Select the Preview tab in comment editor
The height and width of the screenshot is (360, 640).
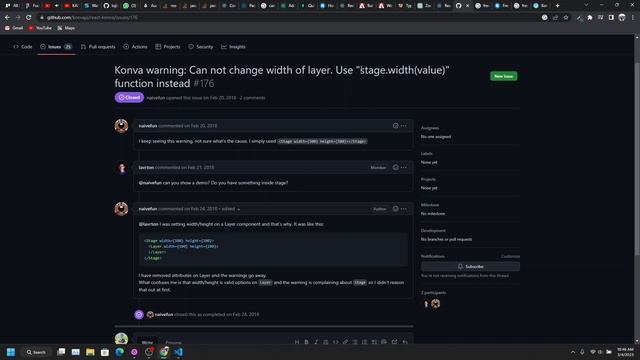pyautogui.click(x=173, y=342)
